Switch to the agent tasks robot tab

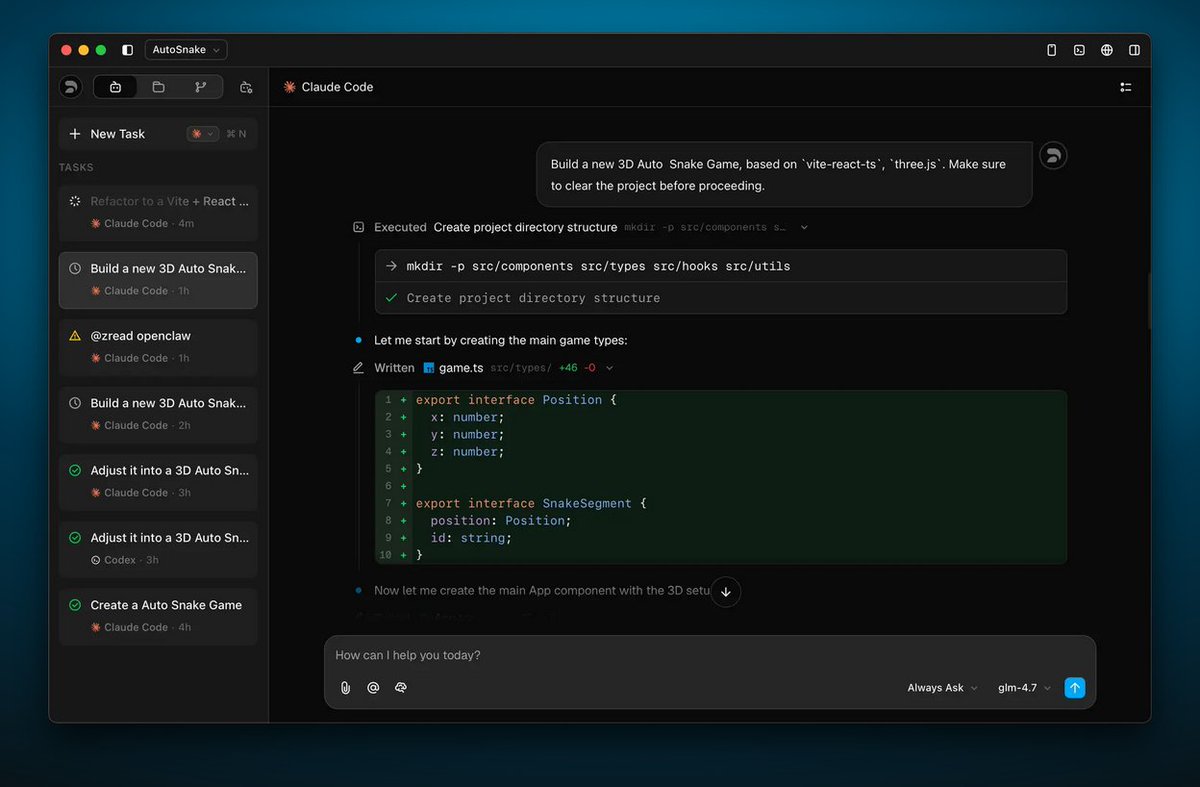[116, 87]
